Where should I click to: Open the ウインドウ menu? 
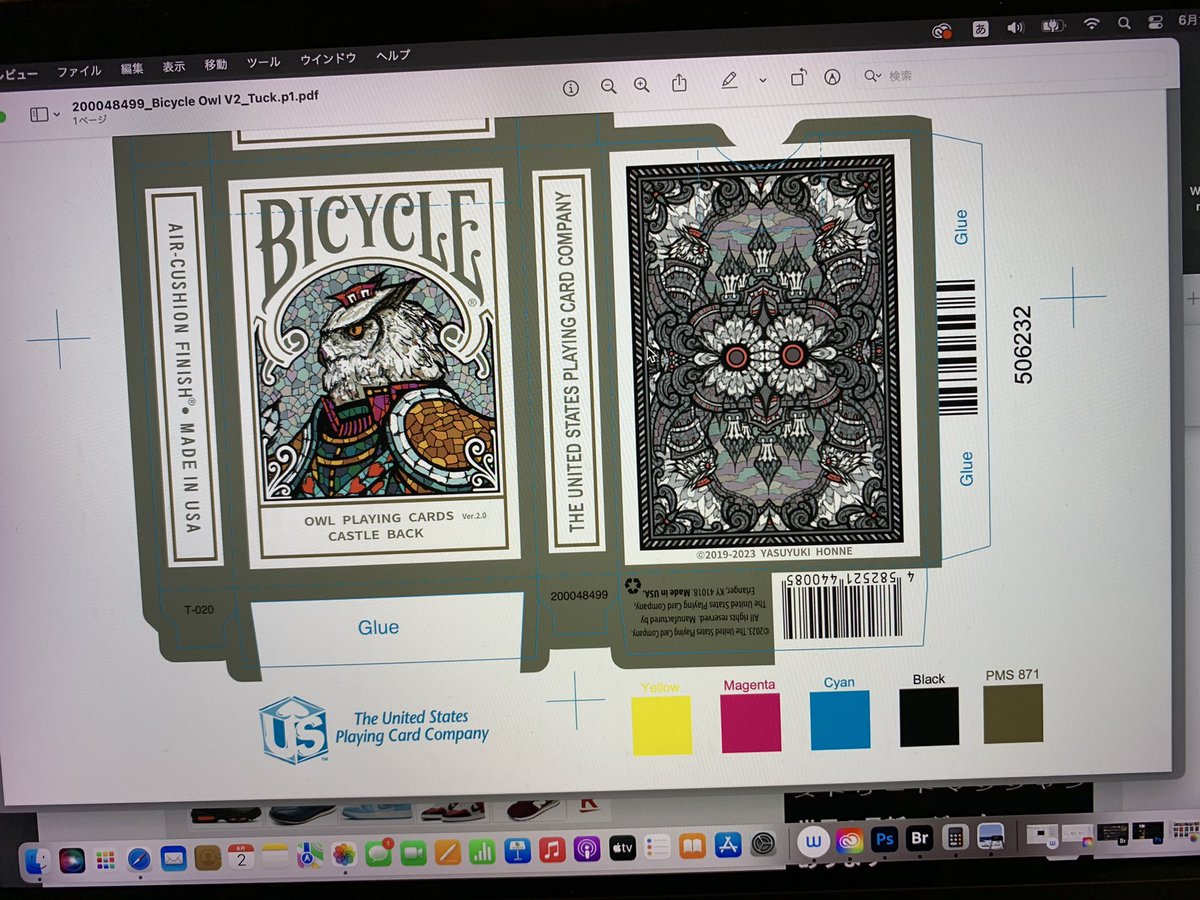coord(328,59)
